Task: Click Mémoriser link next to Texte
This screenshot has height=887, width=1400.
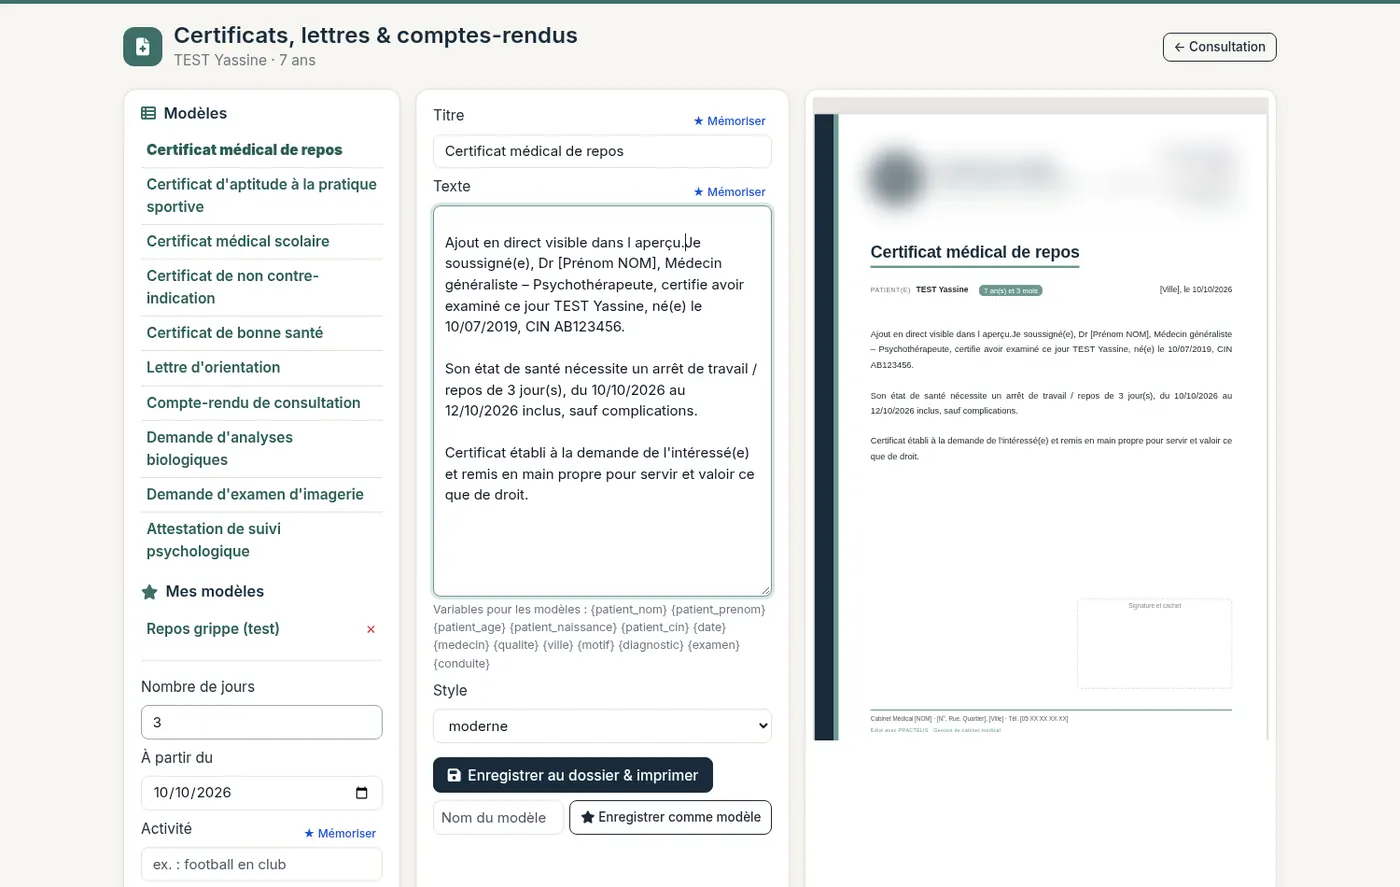Action: [729, 192]
